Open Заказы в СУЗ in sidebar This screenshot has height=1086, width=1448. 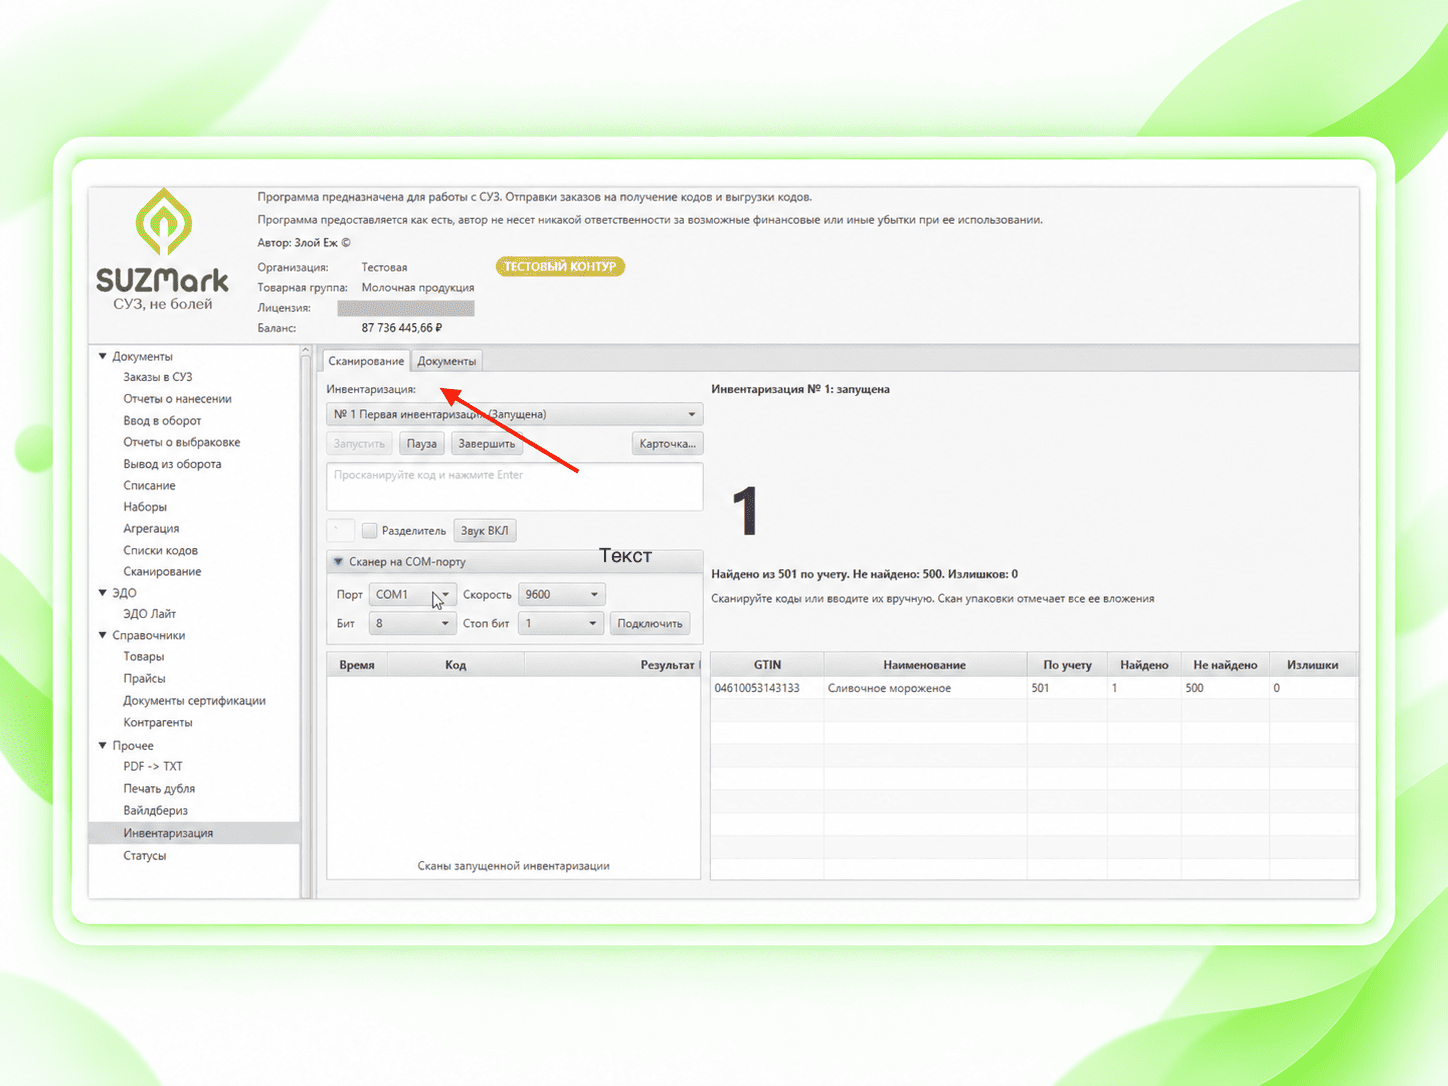coord(158,377)
